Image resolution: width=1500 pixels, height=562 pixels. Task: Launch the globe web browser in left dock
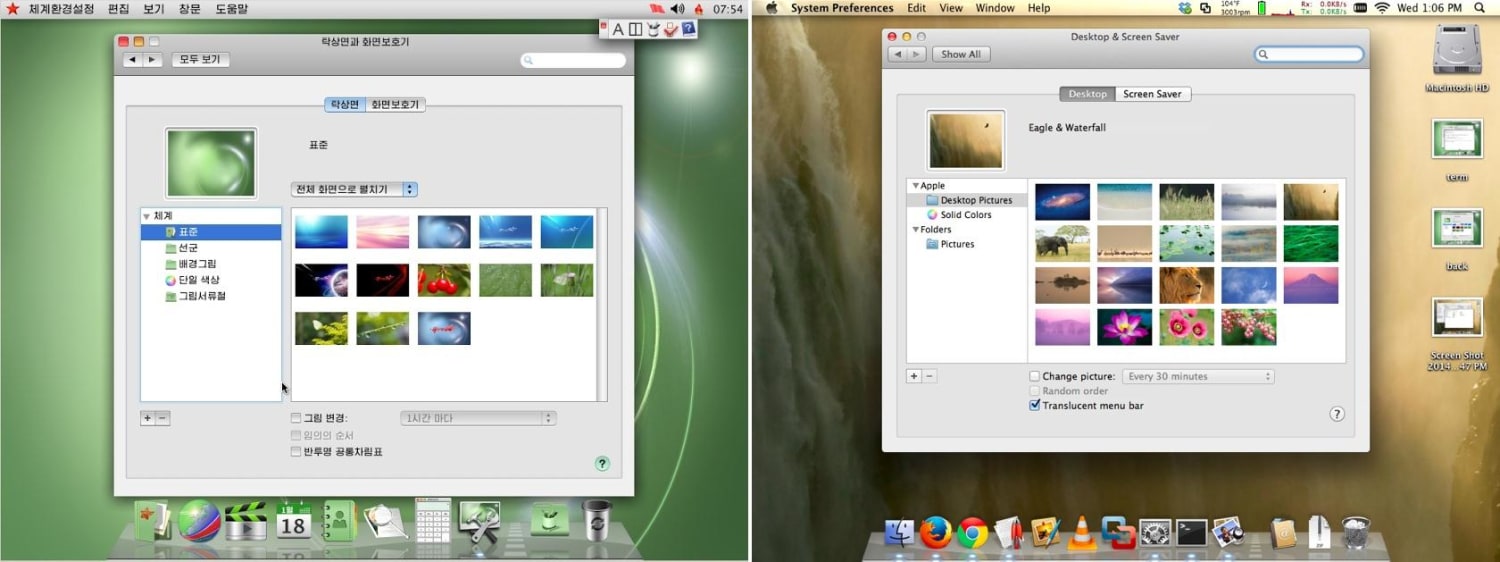click(199, 521)
